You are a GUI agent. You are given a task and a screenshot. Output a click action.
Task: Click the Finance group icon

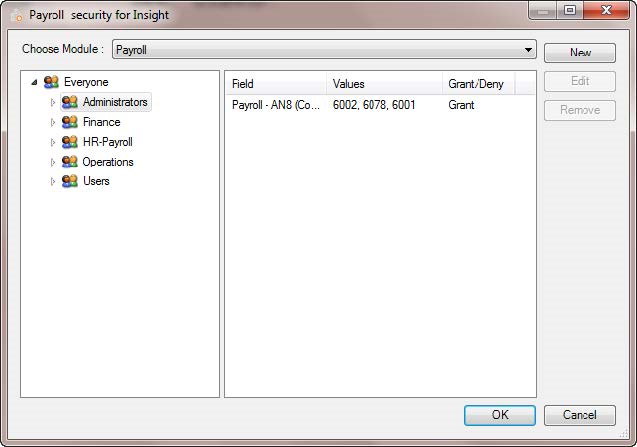[x=70, y=122]
